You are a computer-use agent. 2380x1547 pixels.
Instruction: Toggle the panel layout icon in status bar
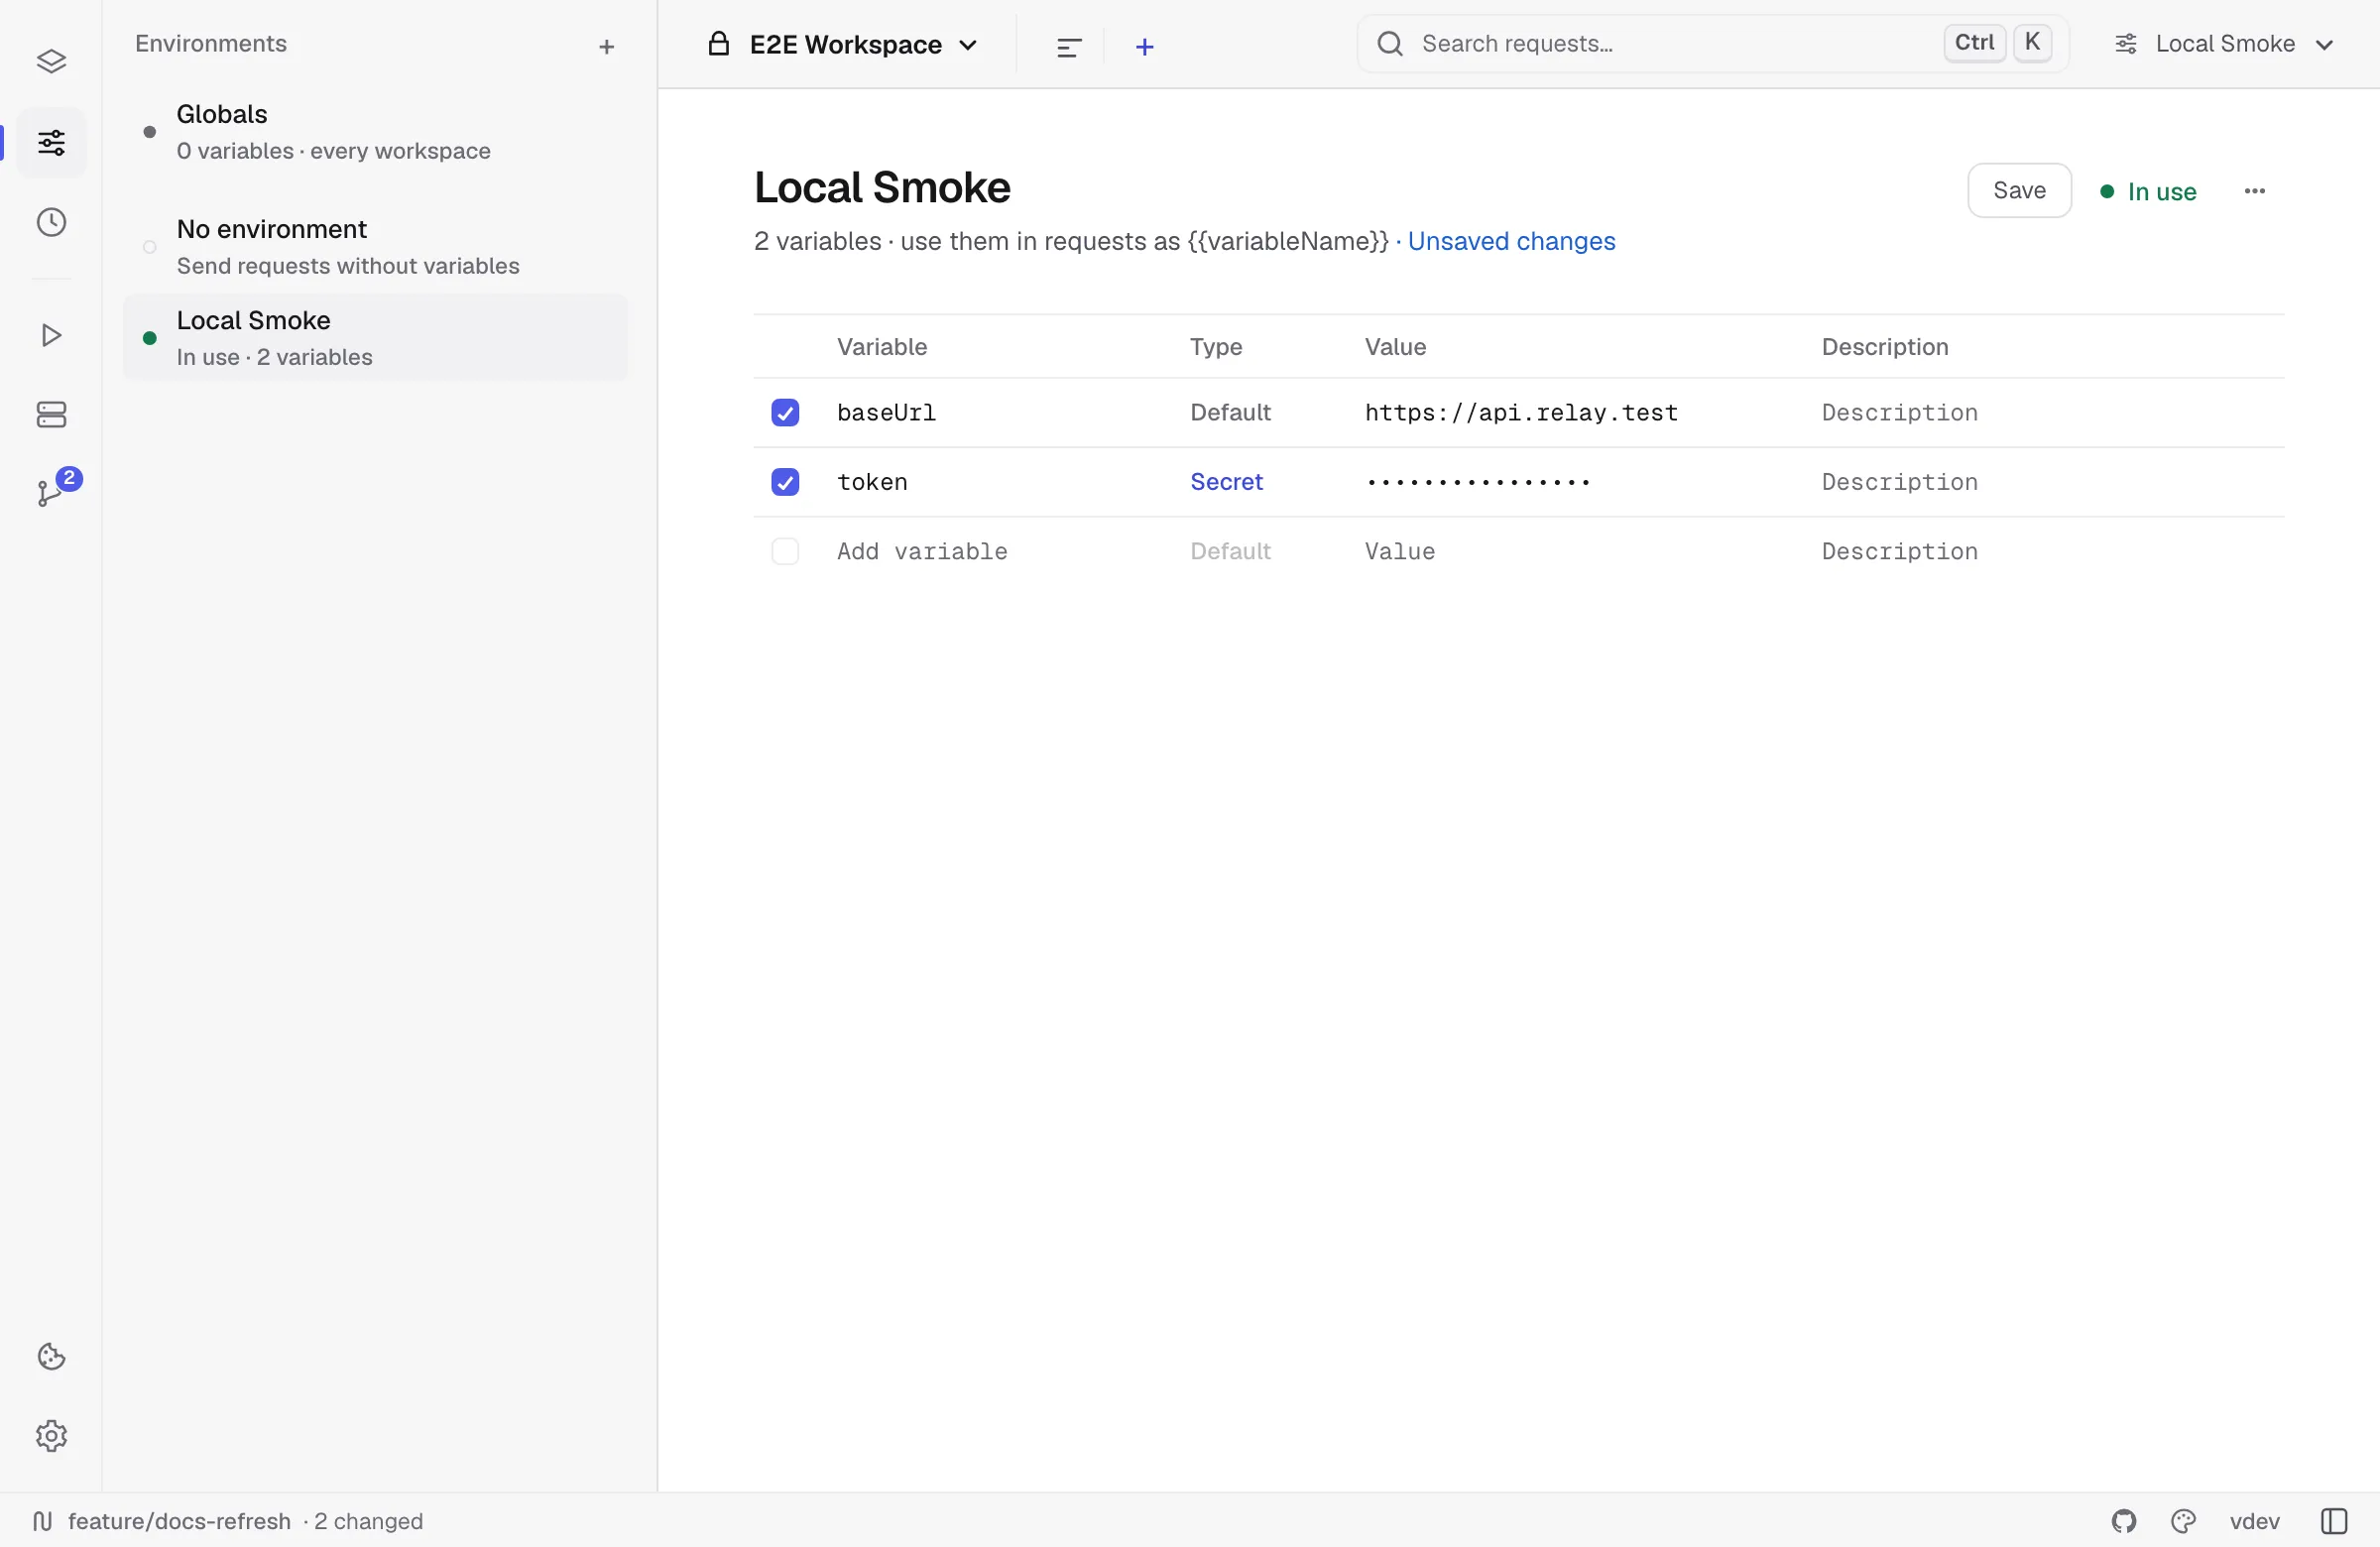point(2334,1521)
